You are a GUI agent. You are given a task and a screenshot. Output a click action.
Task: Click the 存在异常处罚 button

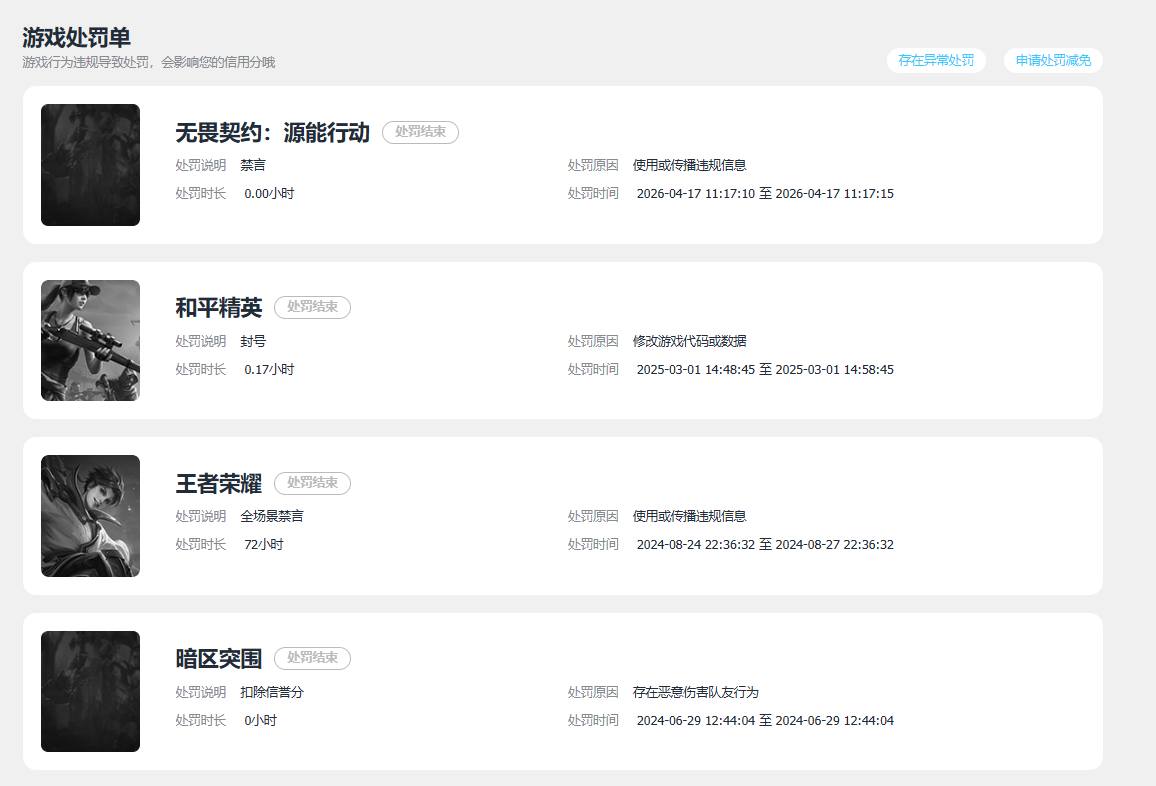[936, 60]
